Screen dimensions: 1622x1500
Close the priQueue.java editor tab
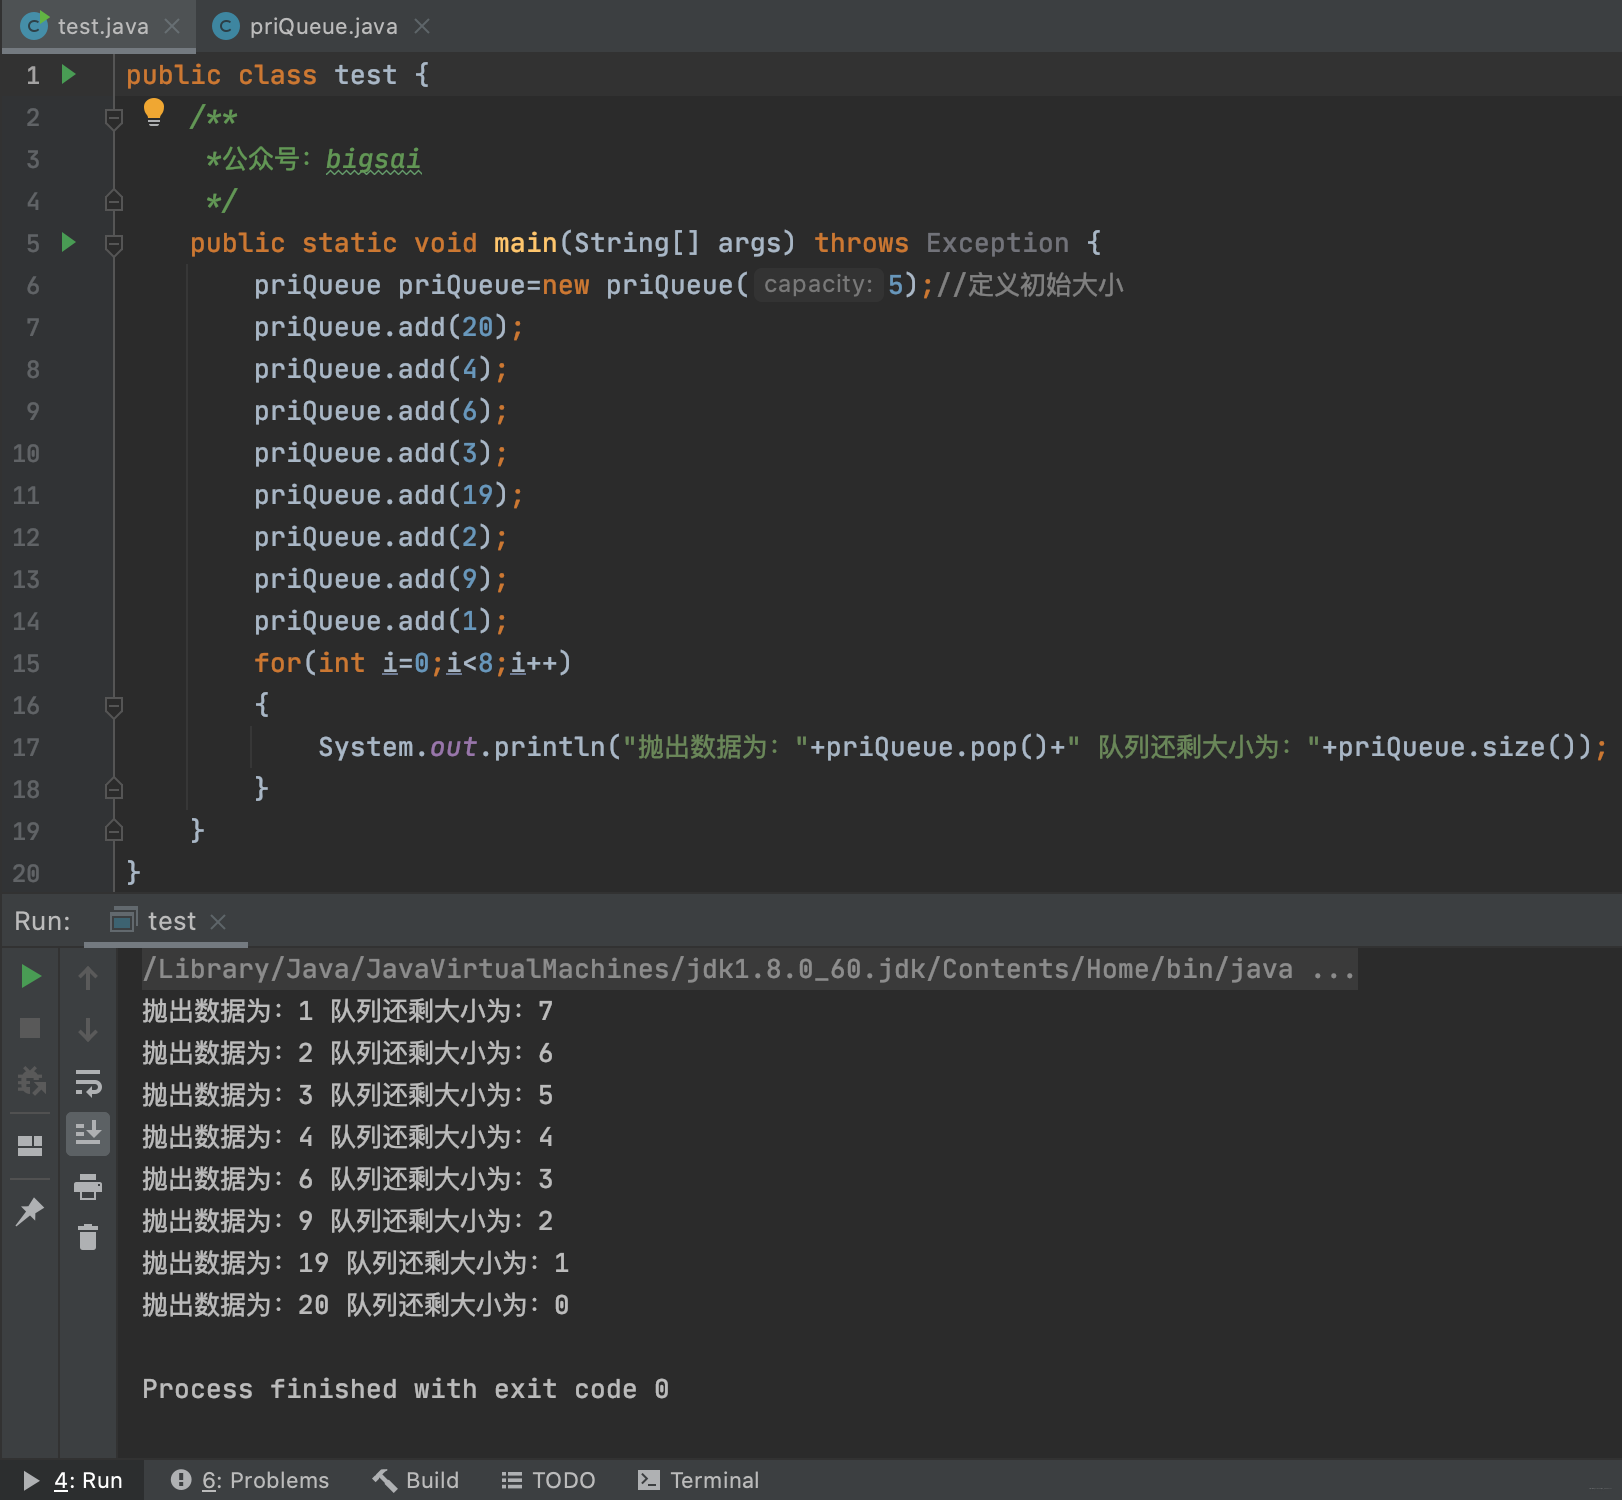pos(422,26)
